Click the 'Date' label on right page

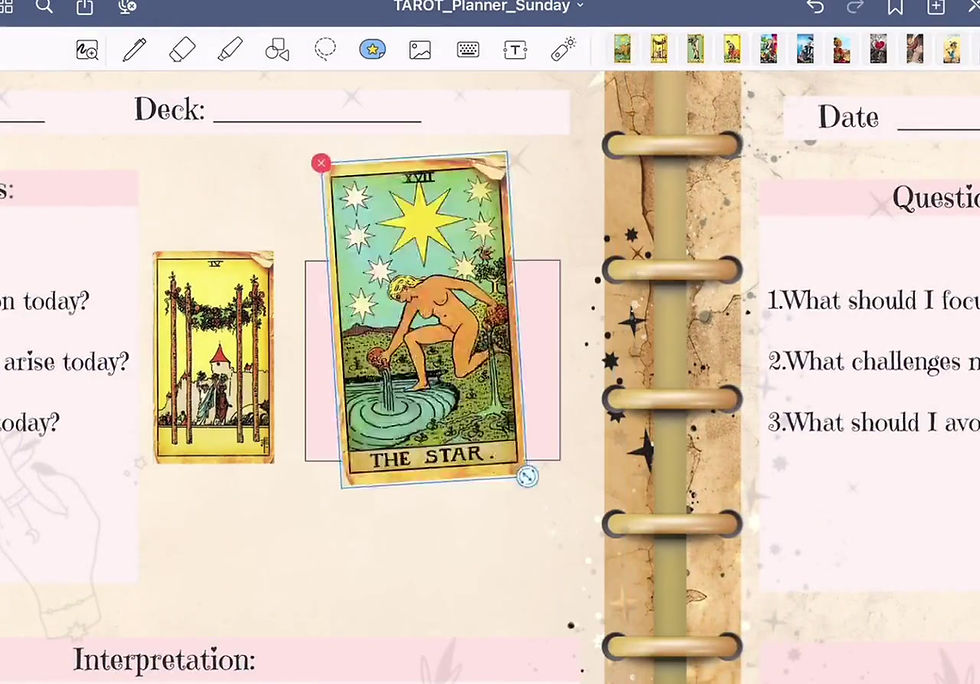click(x=849, y=117)
